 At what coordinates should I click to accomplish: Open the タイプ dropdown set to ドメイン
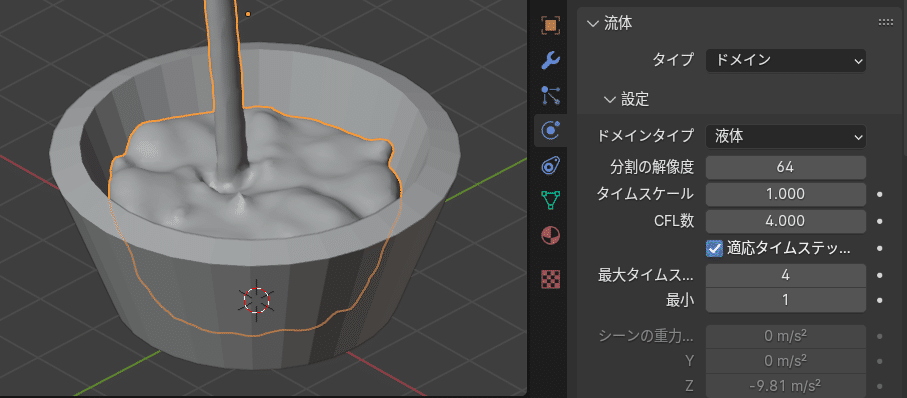pos(786,60)
